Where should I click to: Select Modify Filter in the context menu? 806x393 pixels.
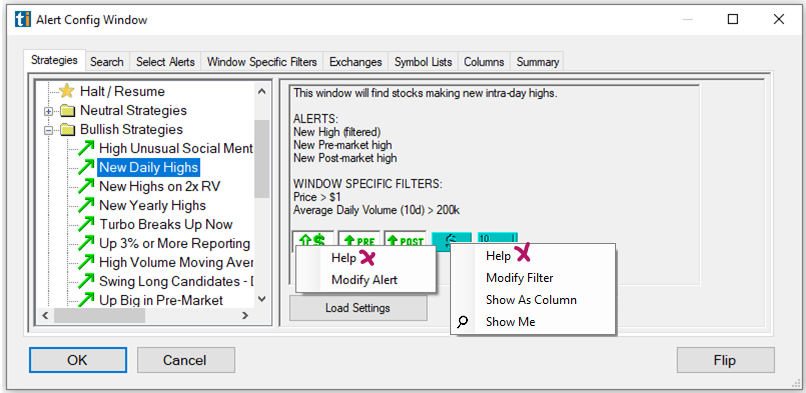[520, 278]
